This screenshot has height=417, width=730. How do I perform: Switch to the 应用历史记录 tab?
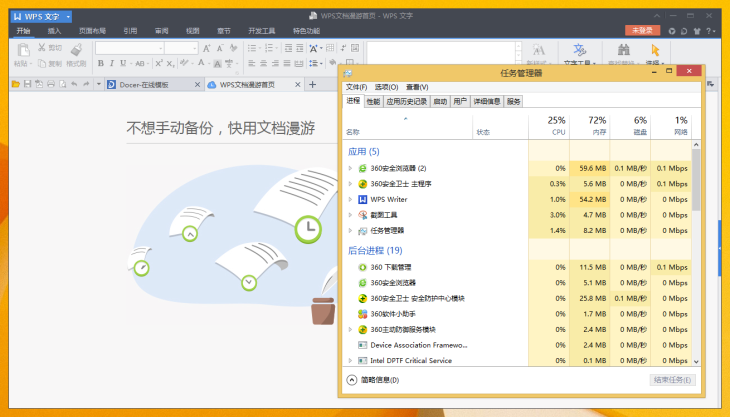coord(406,101)
